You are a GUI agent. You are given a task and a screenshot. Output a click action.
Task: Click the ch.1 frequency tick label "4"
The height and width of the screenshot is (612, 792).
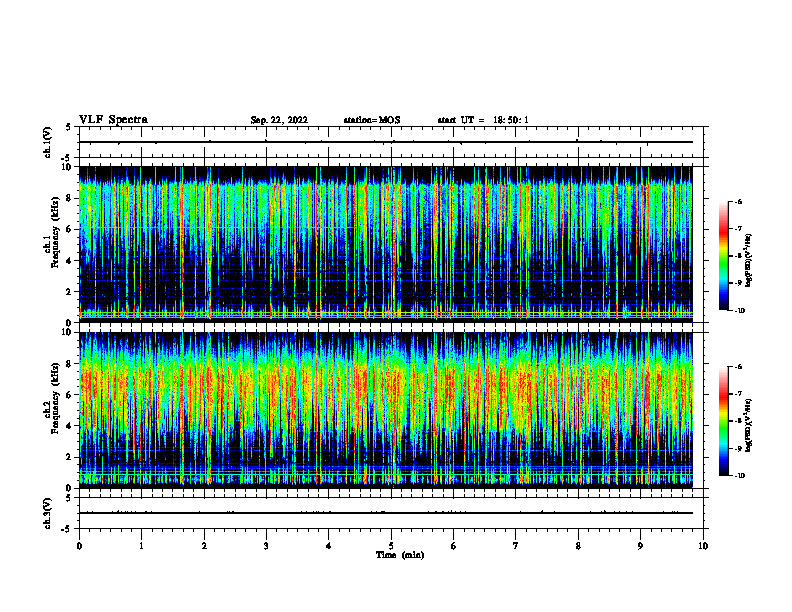click(70, 261)
